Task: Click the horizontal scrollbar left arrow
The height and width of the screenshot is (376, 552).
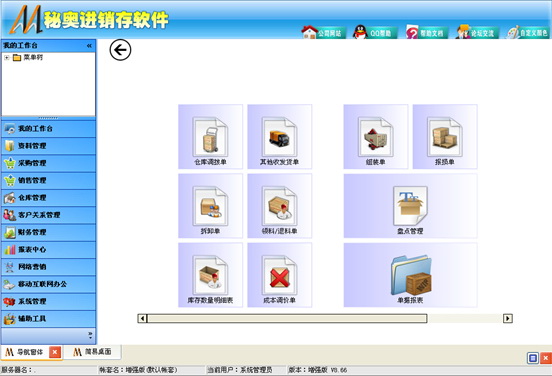Action: (142, 318)
